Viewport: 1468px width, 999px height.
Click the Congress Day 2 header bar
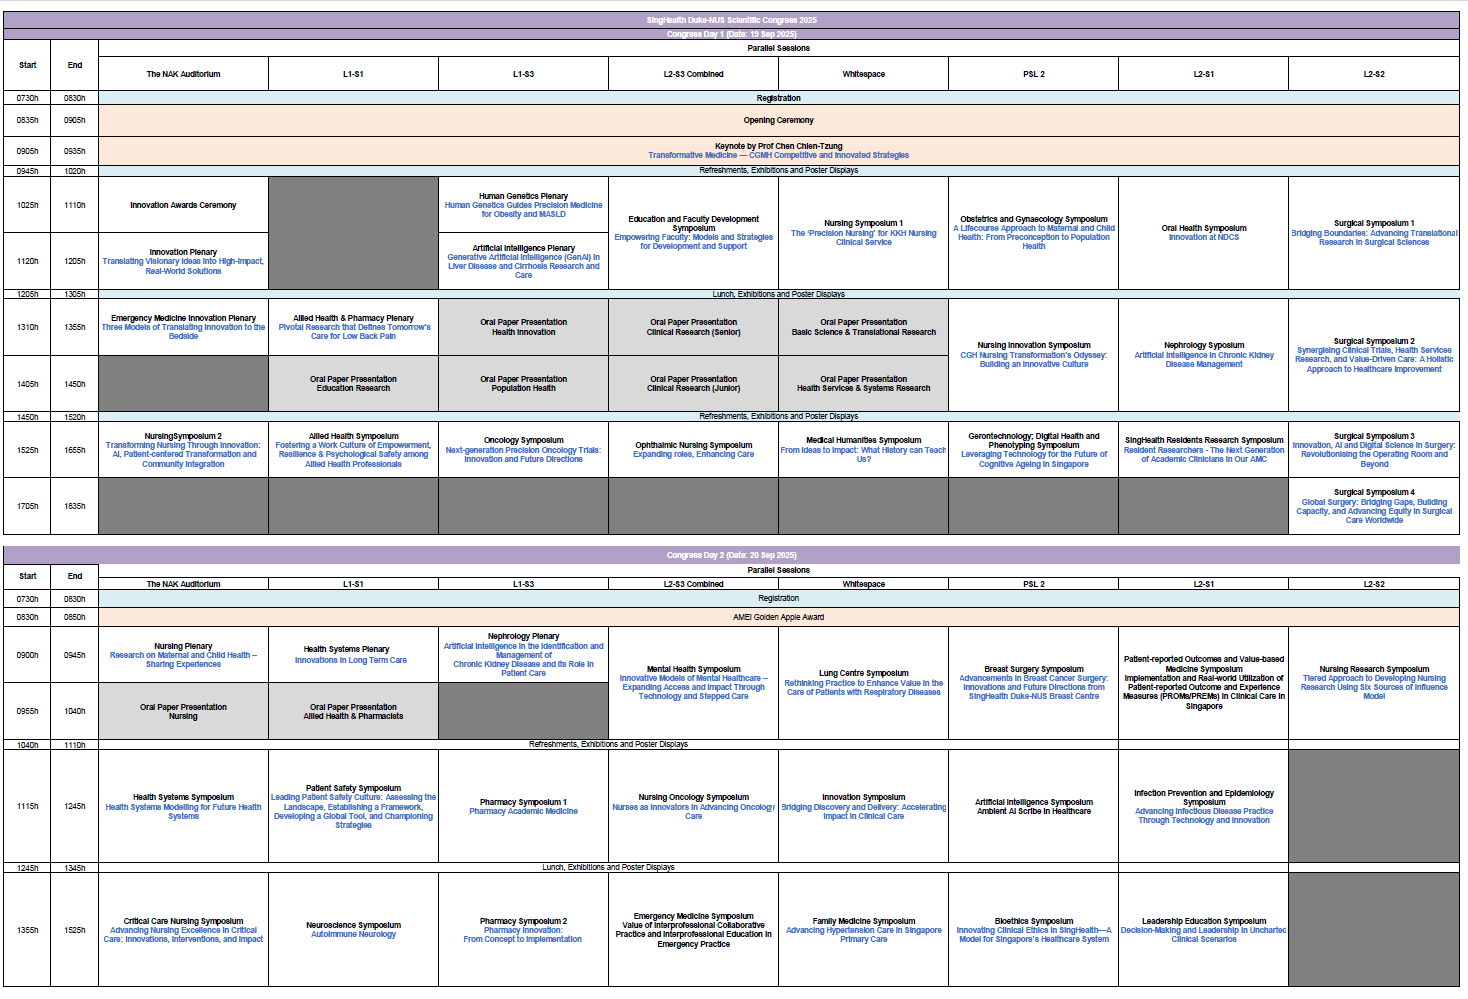731,555
